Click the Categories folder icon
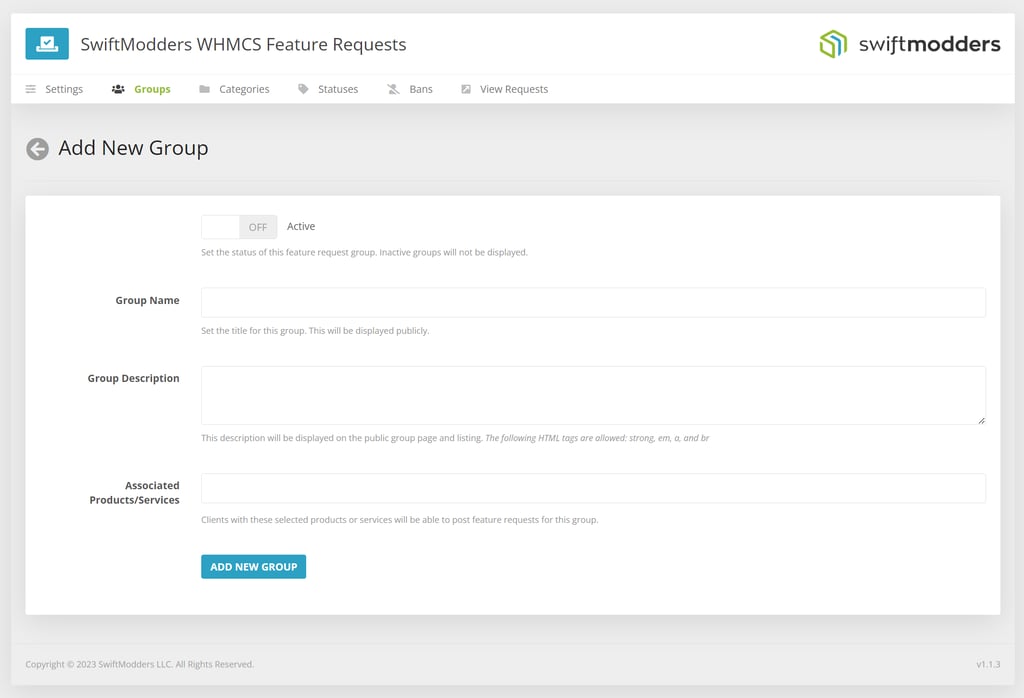 (x=204, y=89)
